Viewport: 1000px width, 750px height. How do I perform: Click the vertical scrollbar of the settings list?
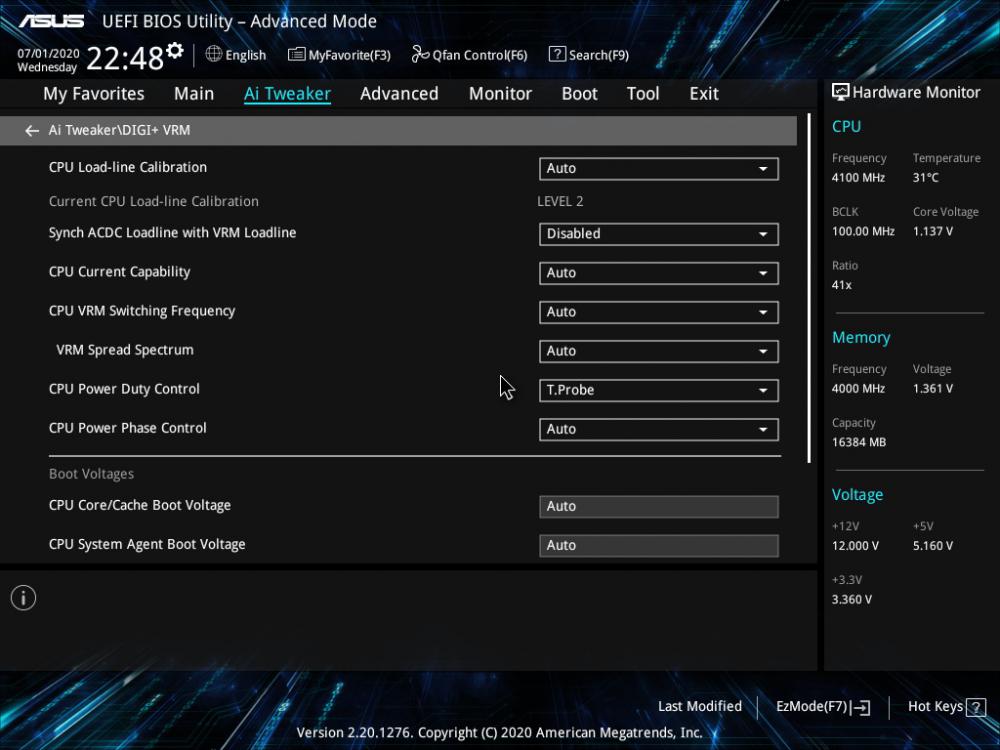(x=809, y=288)
